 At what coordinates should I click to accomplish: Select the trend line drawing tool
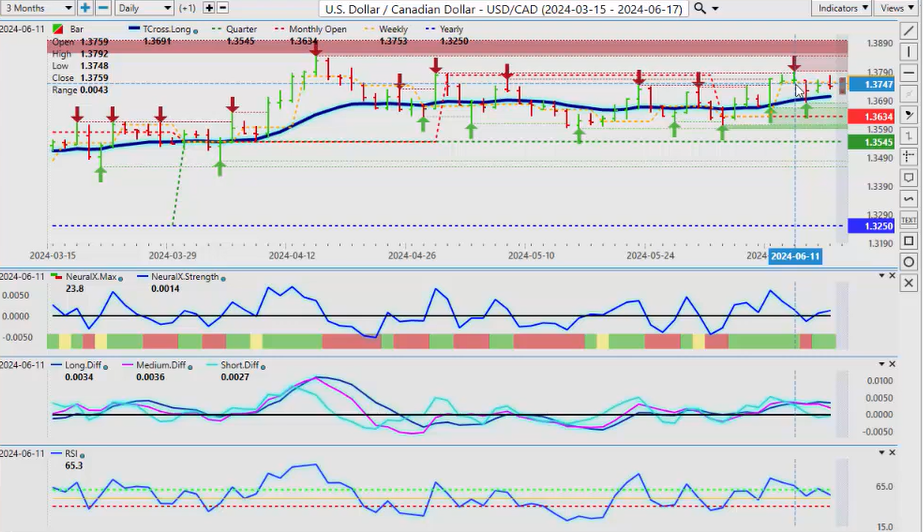tap(908, 31)
